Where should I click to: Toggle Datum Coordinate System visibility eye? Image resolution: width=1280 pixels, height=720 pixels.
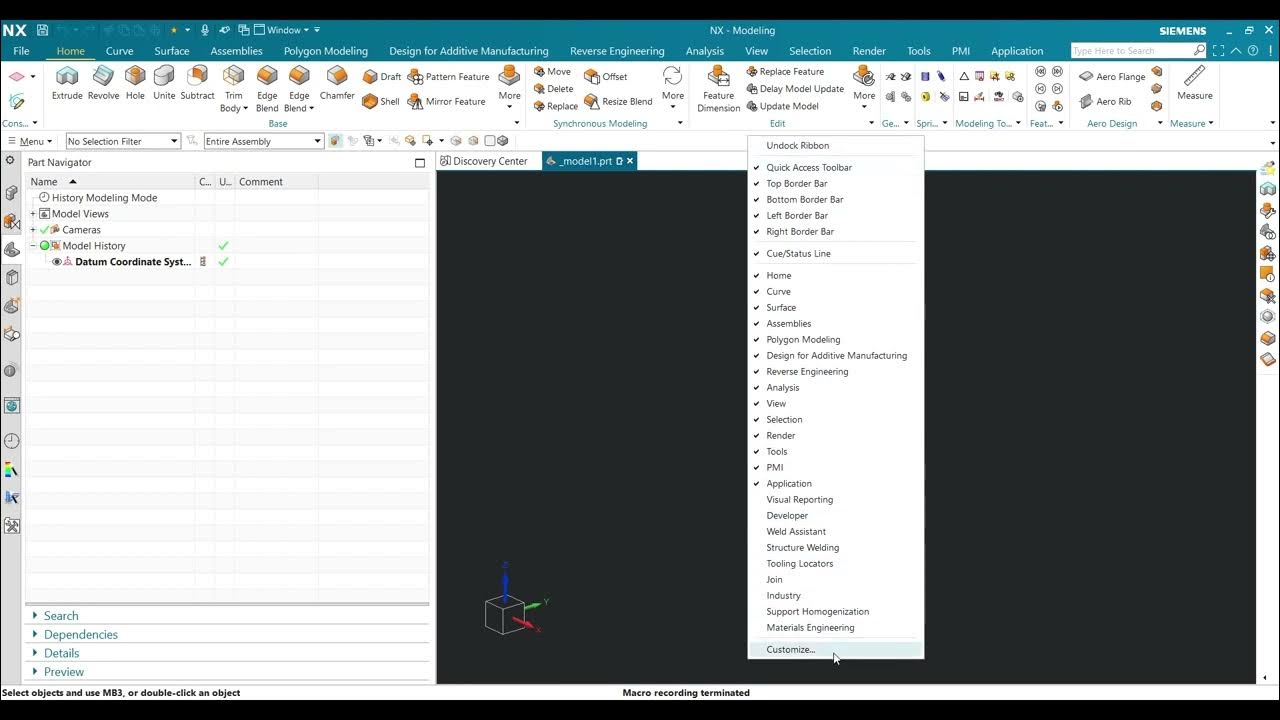pos(56,262)
